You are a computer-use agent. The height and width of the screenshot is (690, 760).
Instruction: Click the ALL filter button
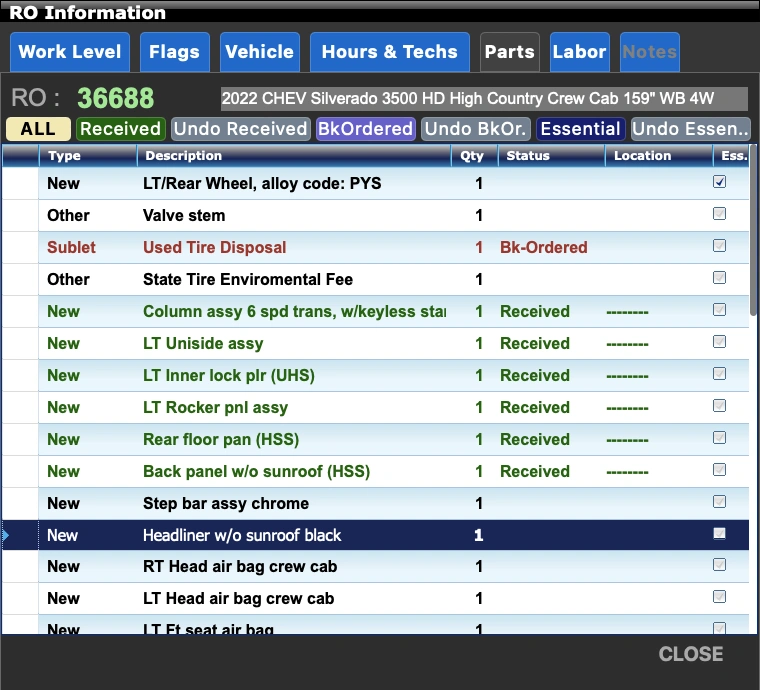click(x=38, y=129)
